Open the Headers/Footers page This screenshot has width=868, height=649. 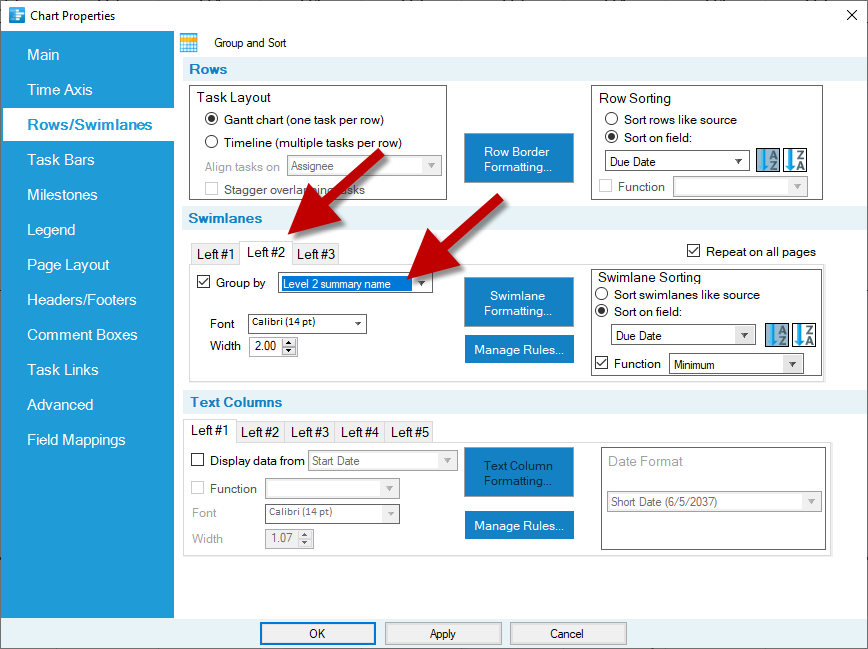coord(81,300)
